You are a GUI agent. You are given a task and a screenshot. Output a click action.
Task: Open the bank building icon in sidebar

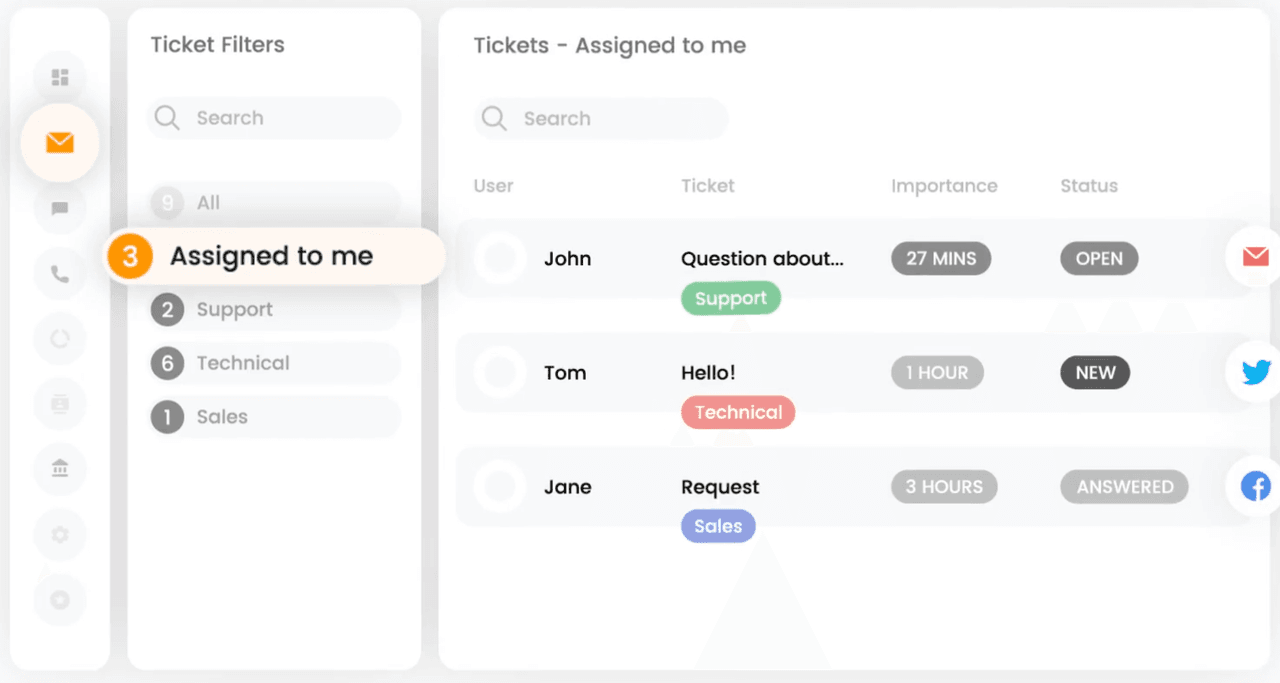click(60, 468)
